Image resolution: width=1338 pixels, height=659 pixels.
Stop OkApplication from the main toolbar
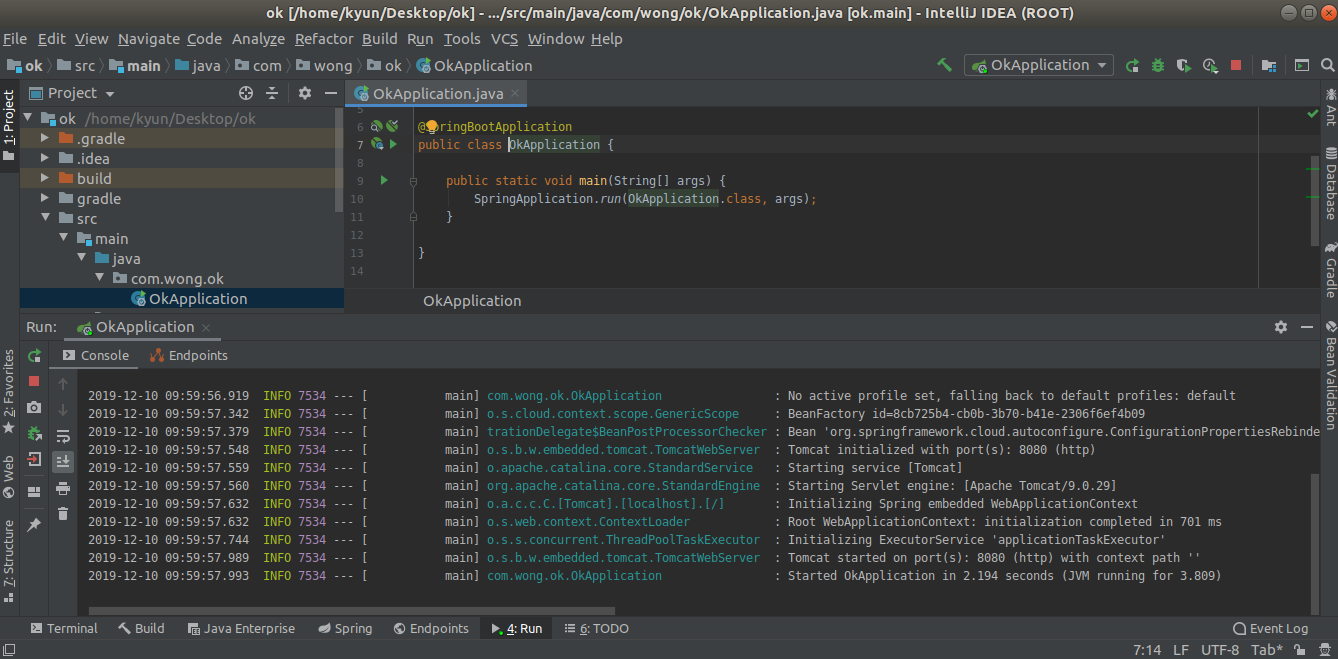pos(1236,65)
